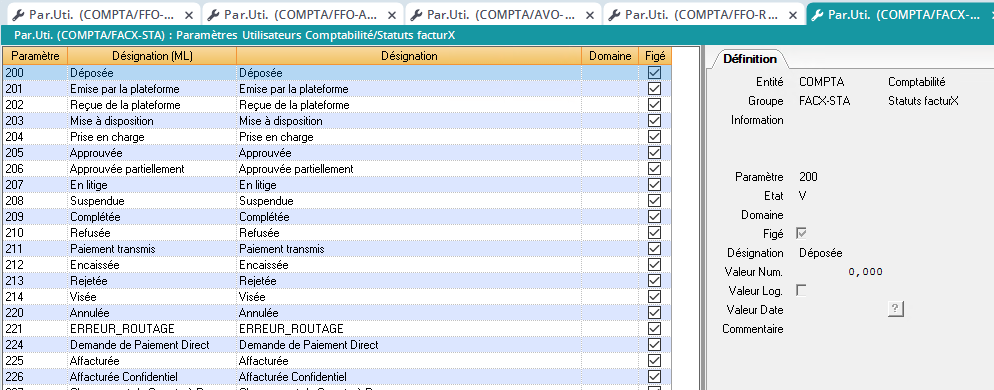Toggle the Figé checkbox for row 213

coord(655,280)
